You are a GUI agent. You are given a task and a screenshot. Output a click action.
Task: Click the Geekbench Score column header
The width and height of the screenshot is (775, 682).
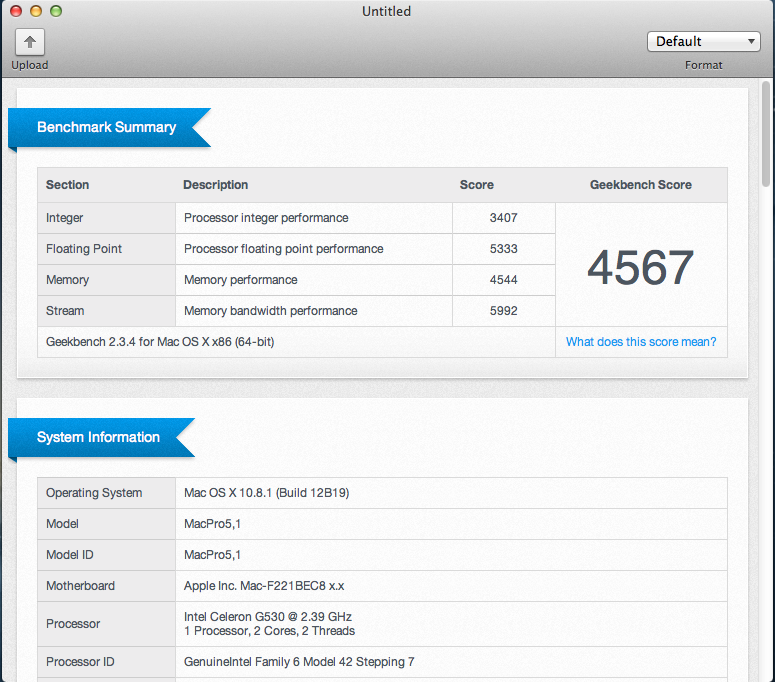tap(641, 185)
